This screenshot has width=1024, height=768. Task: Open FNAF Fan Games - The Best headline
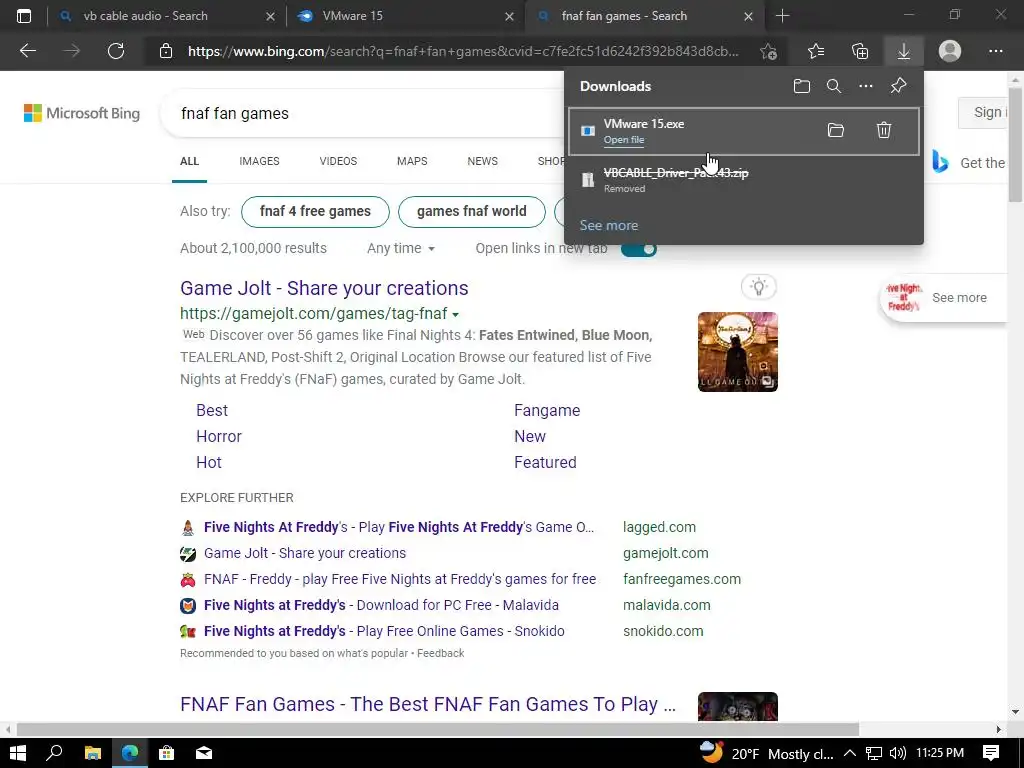(428, 705)
